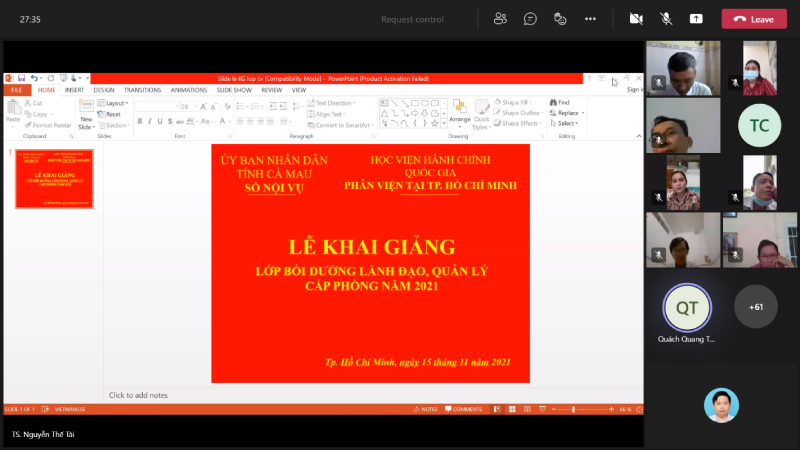
Task: Unmute the microphone in Teams
Action: (x=666, y=19)
